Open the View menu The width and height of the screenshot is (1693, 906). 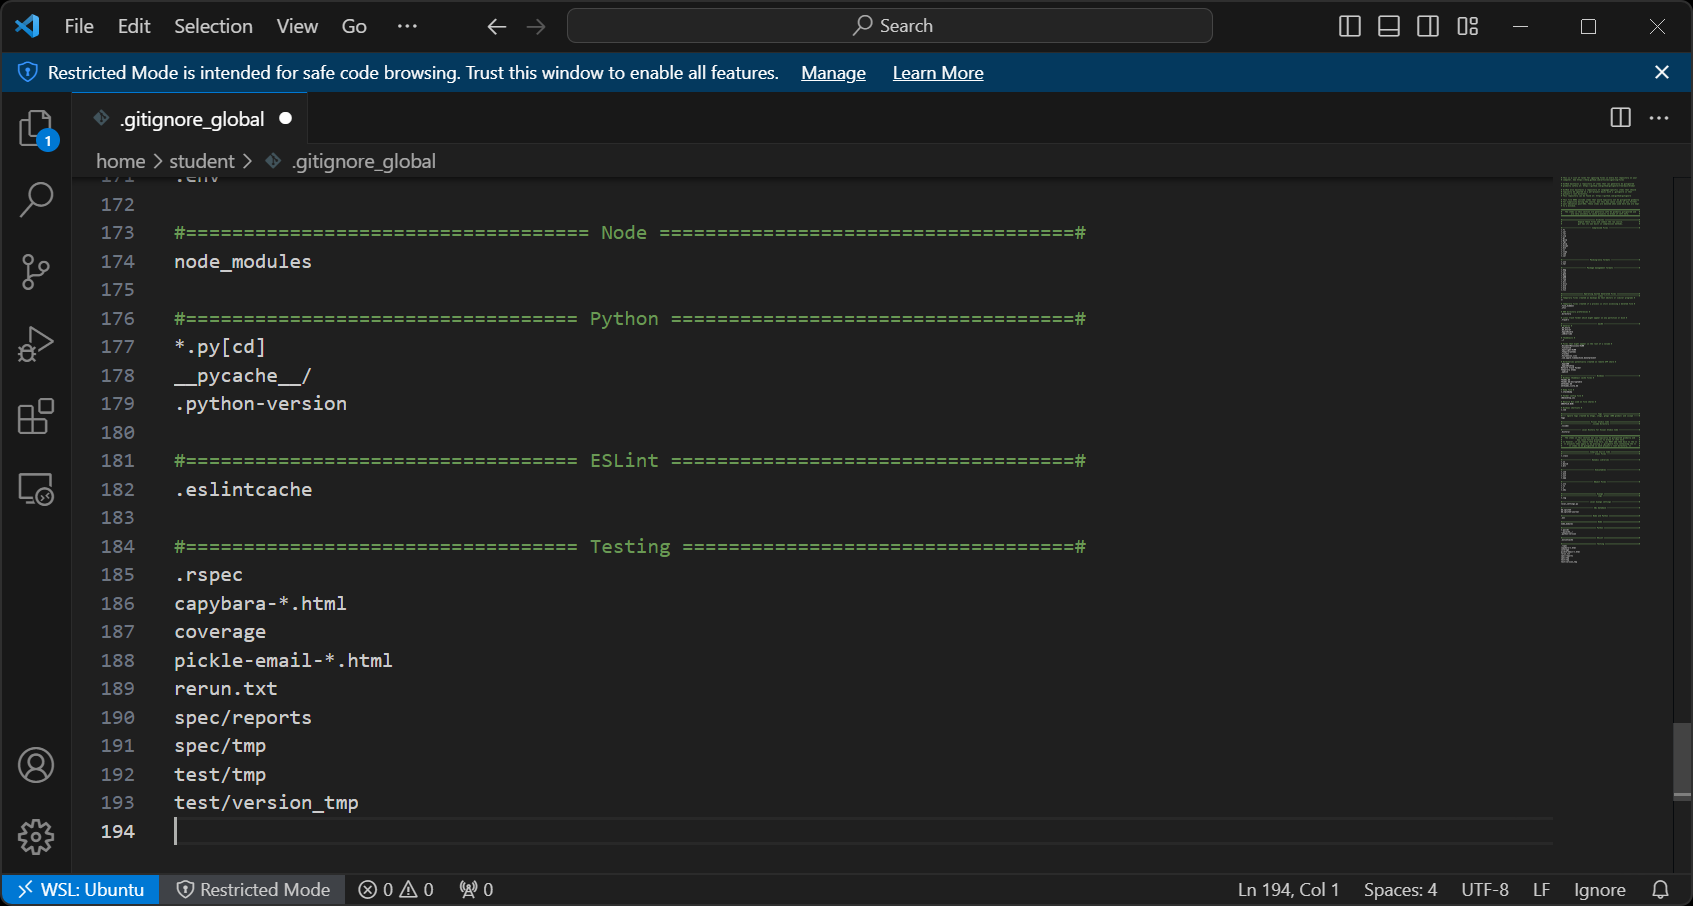point(296,26)
